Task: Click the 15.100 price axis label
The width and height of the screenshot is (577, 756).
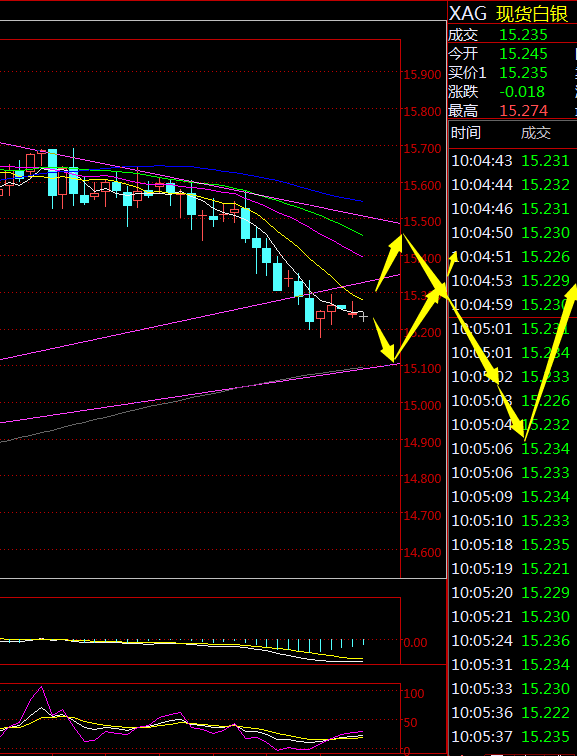Action: click(422, 369)
